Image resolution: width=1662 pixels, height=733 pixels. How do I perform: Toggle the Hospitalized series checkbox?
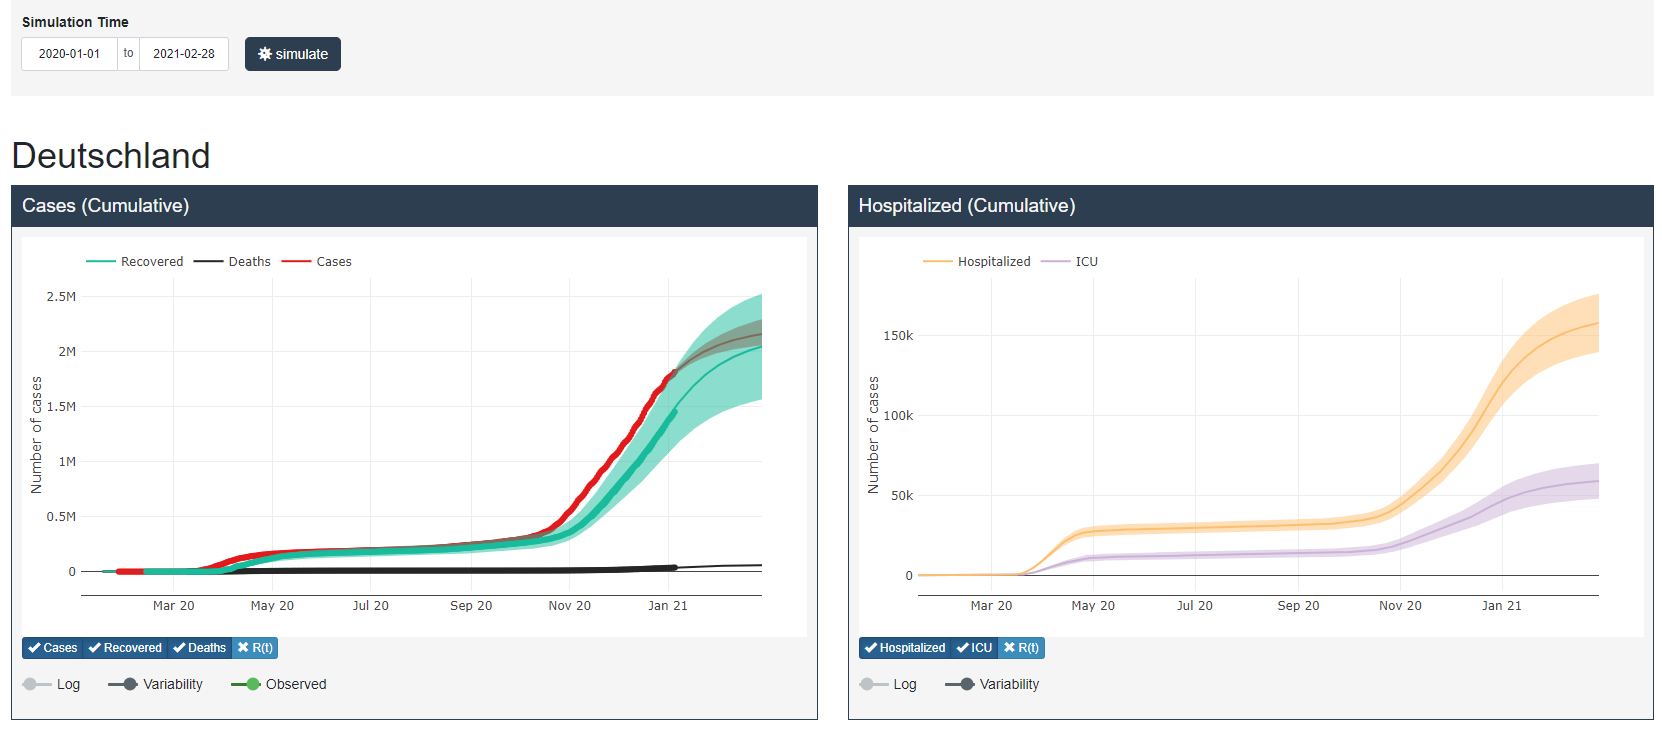(x=905, y=648)
